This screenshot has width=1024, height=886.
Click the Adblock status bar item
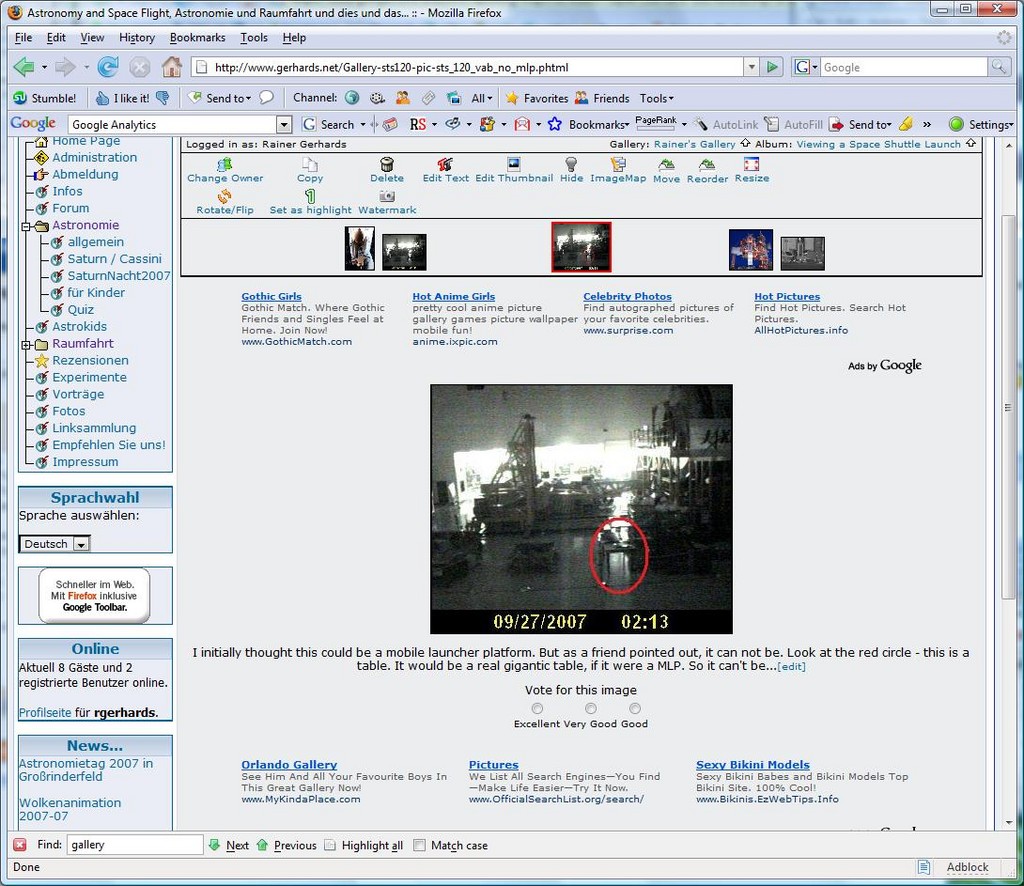(x=967, y=867)
